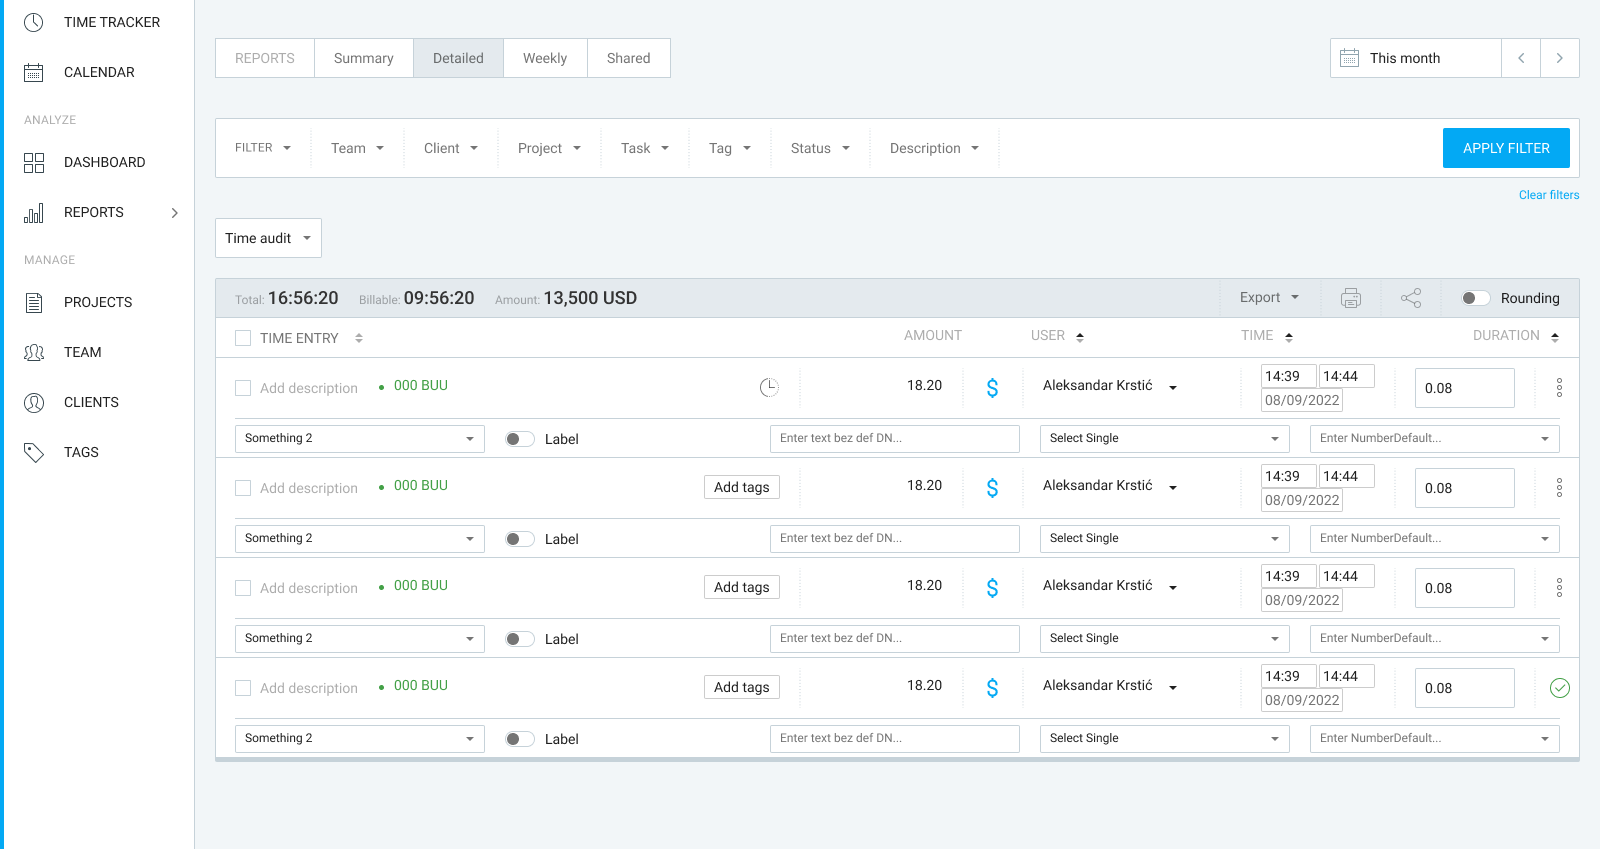Toggle the billable dollar icon in the second entry

[x=992, y=488]
